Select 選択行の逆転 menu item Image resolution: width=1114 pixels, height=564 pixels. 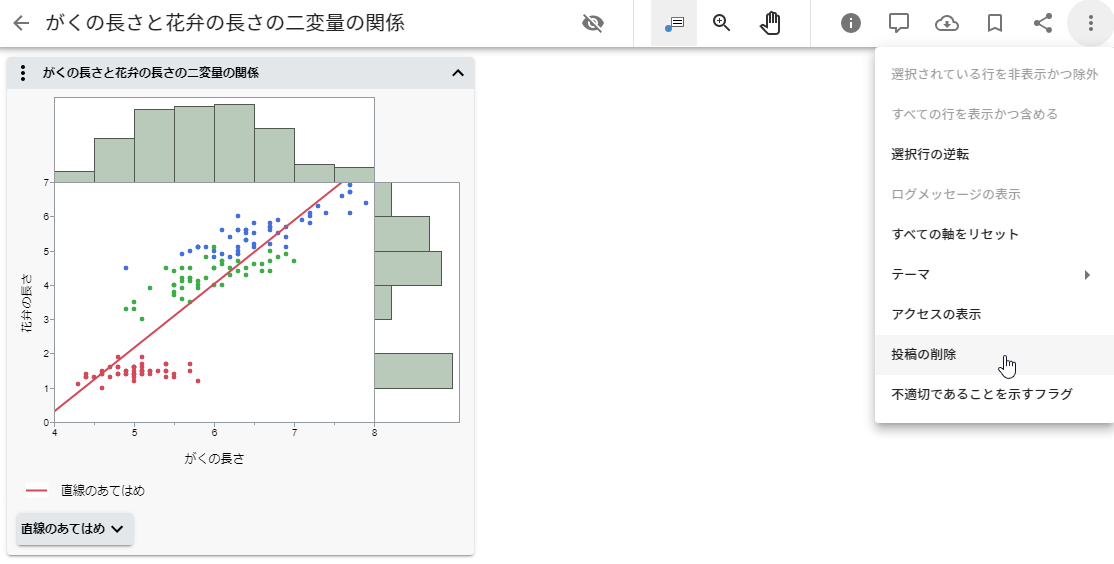tap(930, 154)
